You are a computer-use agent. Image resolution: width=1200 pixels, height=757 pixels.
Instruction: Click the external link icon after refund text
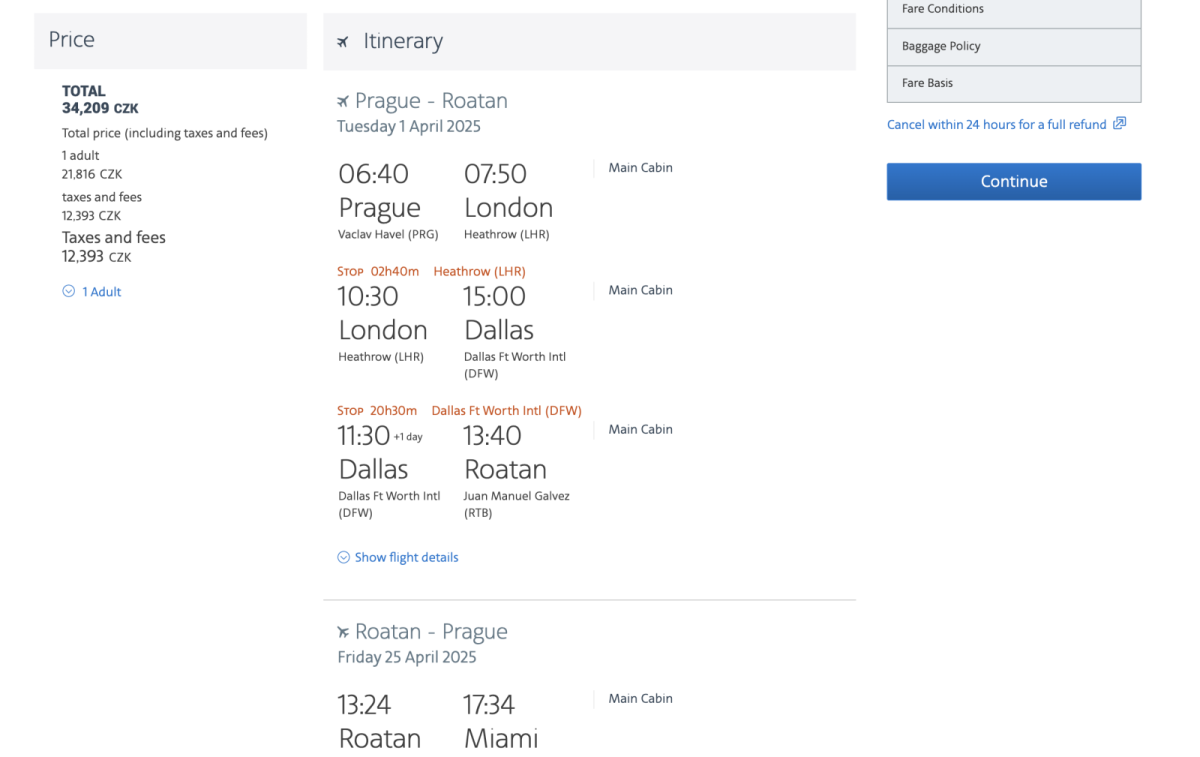[1119, 124]
